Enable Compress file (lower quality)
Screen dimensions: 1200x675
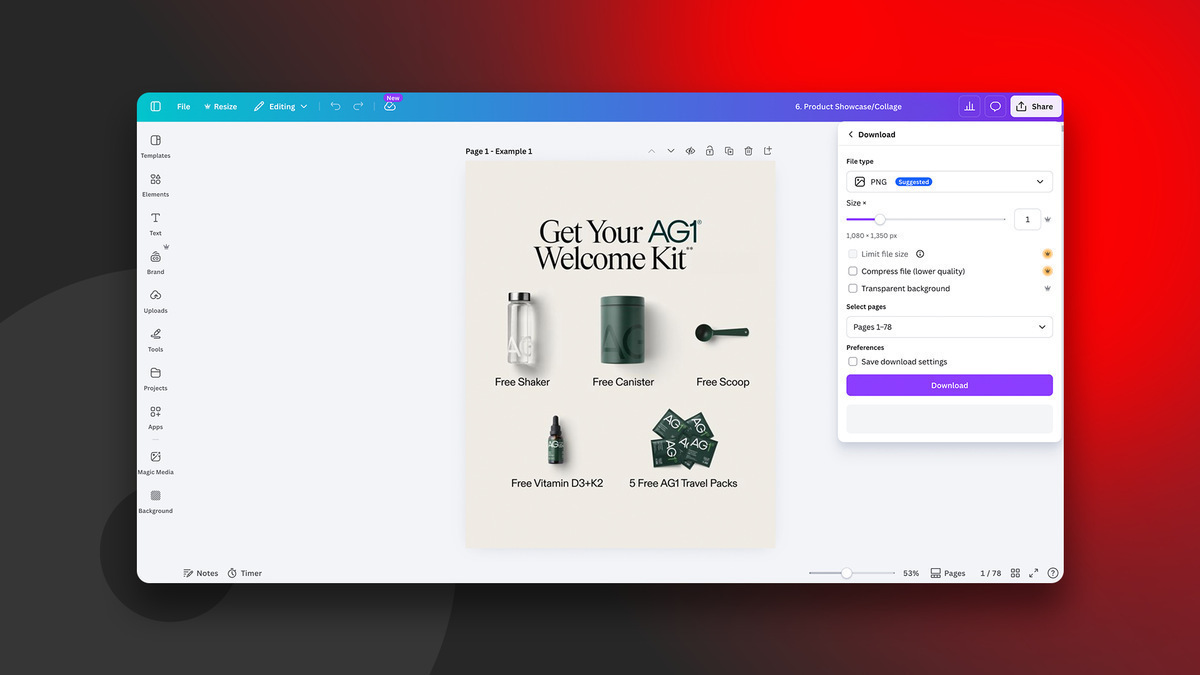pos(853,271)
